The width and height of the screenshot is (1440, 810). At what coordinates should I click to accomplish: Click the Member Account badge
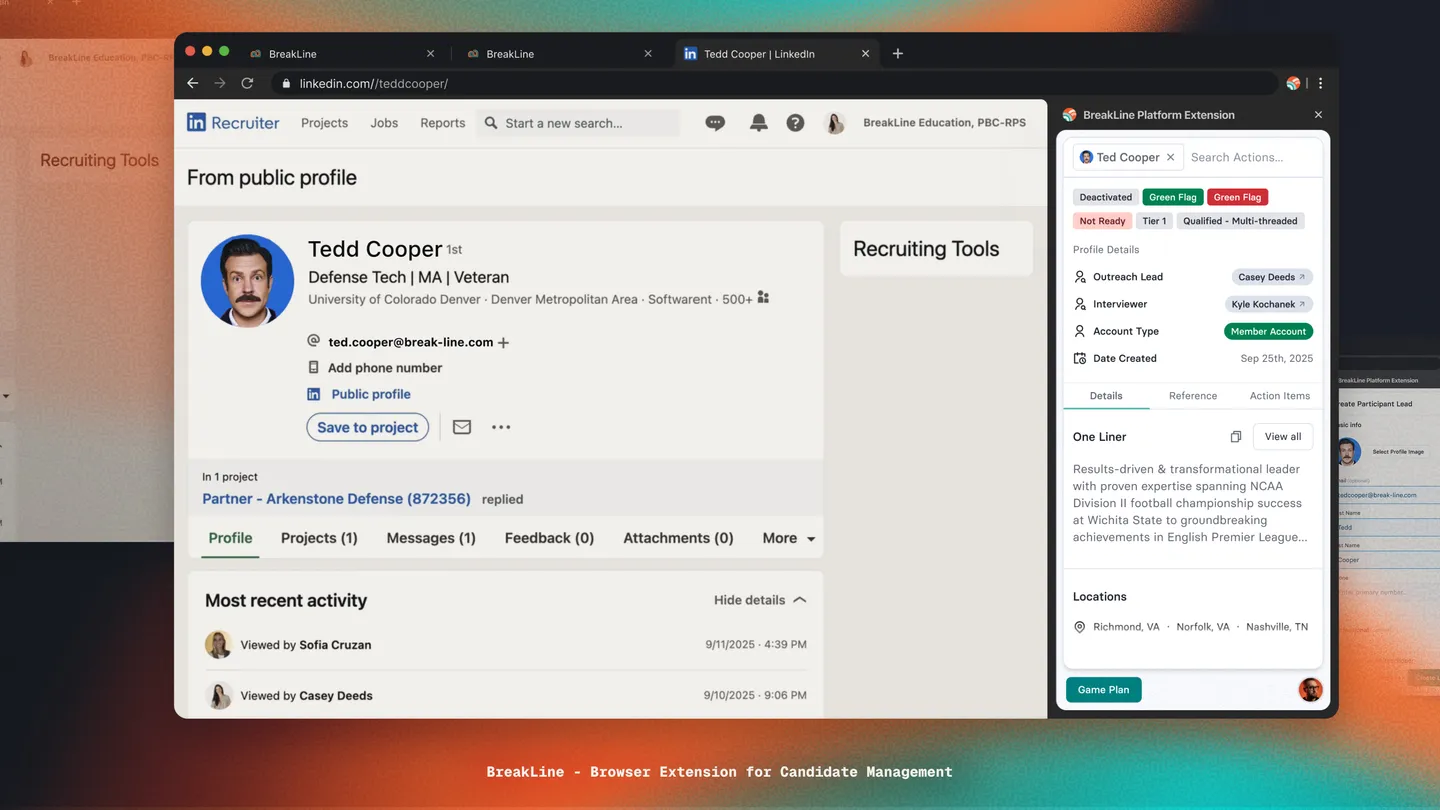[x=1268, y=331]
